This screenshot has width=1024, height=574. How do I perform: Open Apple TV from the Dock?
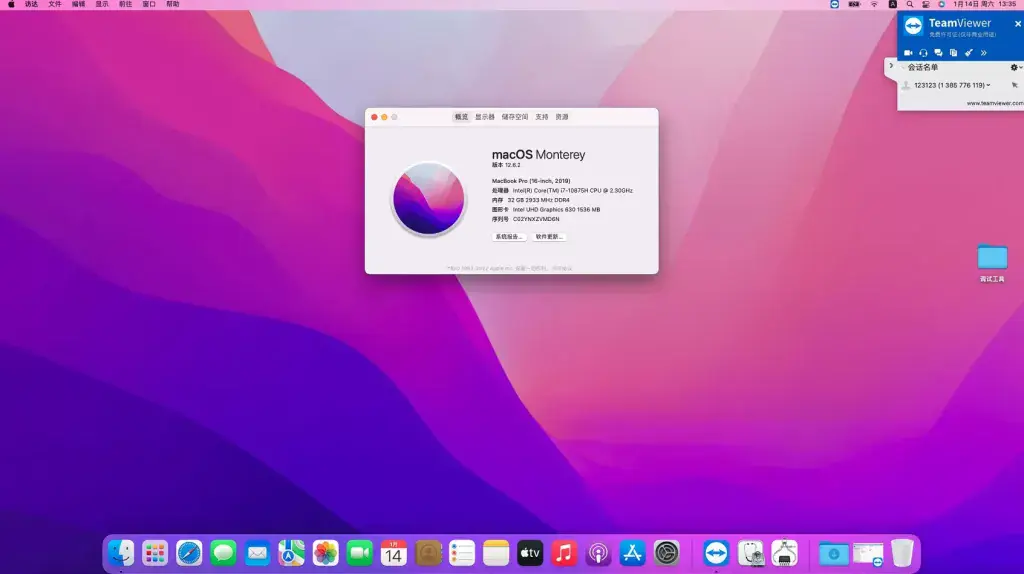[x=530, y=553]
